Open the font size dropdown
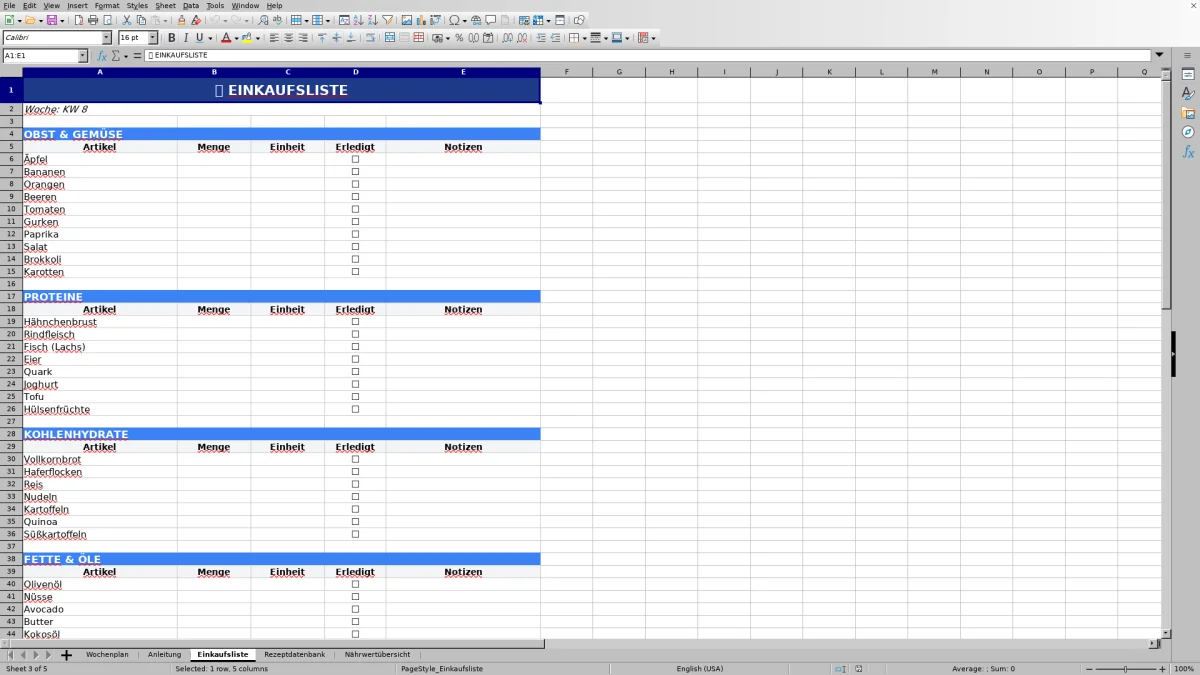This screenshot has height=675, width=1200. [x=151, y=38]
